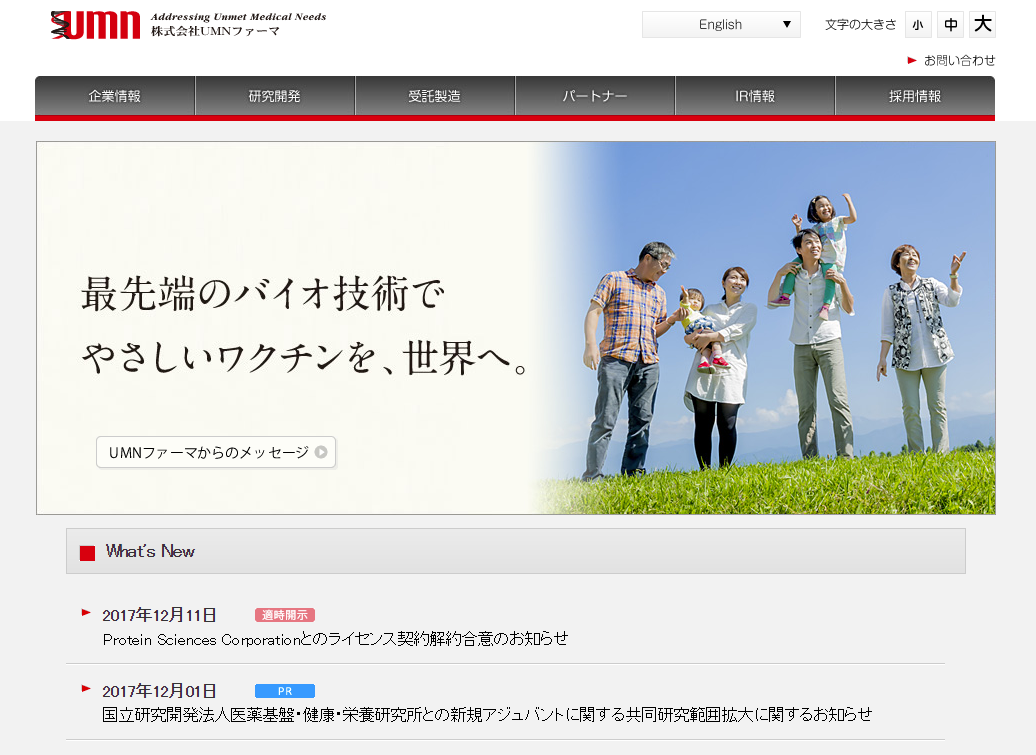1036x755 pixels.
Task: Open Protein Sciences Corporation license termination news
Action: [335, 639]
